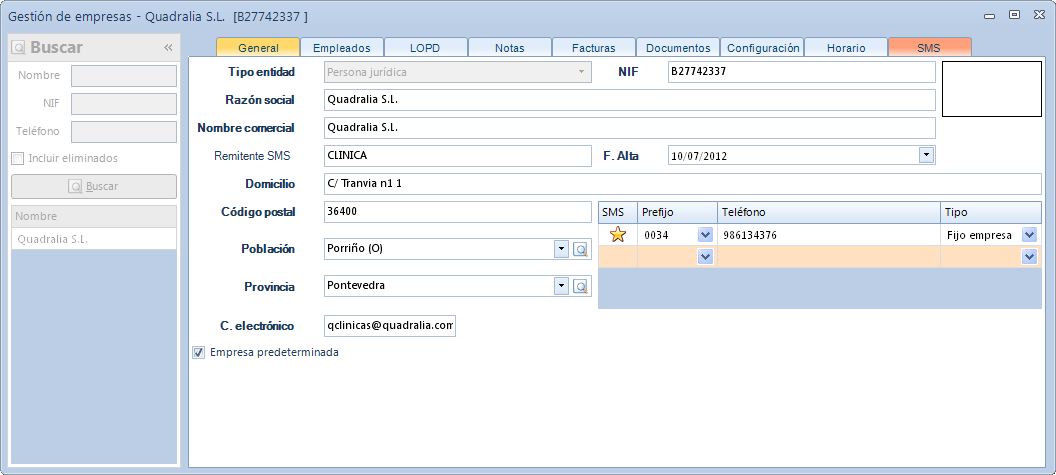Screen dimensions: 1056x475
Task: Click the SMS column header in phone grid
Action: 618,212
